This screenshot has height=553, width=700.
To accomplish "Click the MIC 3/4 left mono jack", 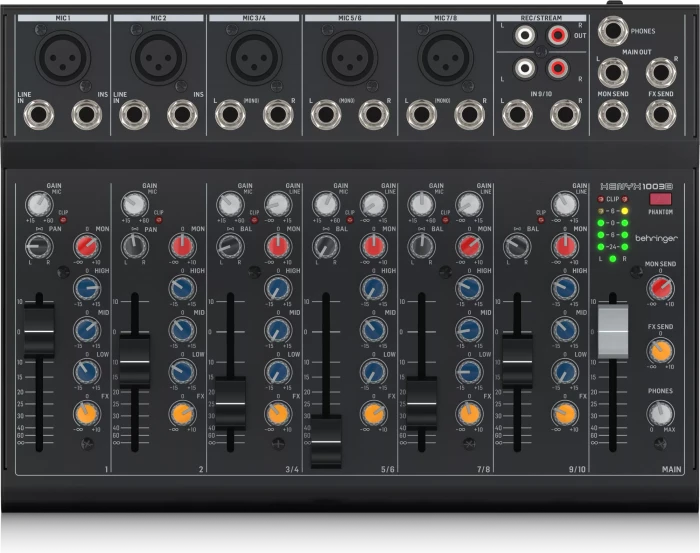I will 230,115.
